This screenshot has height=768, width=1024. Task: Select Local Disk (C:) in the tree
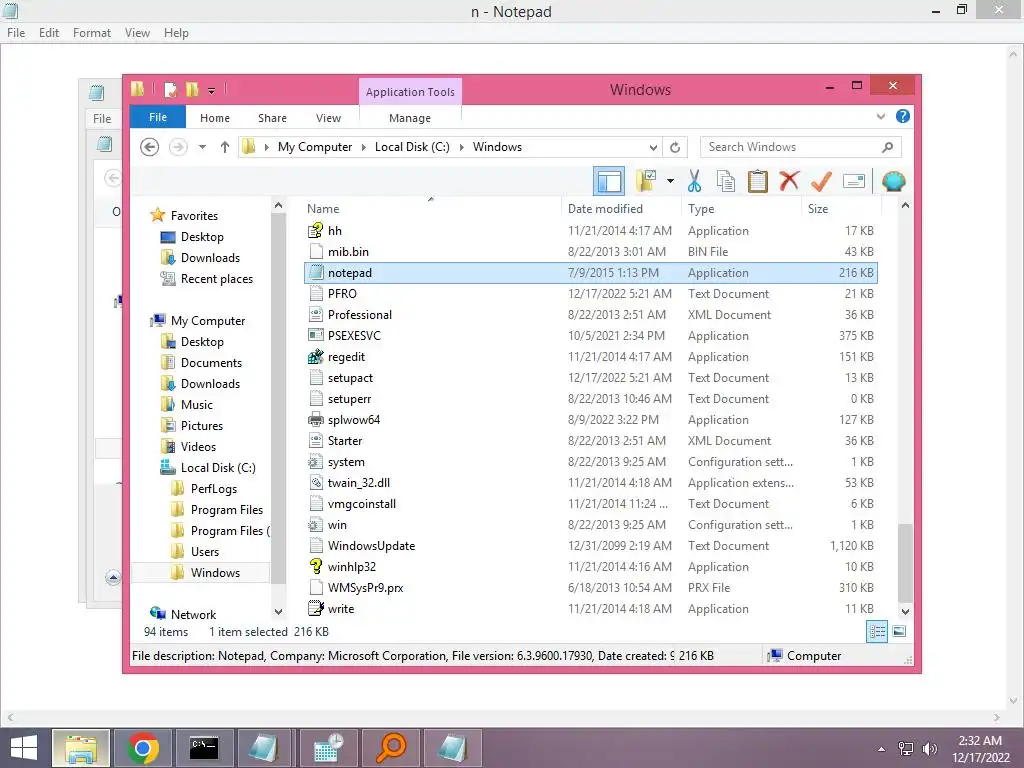pos(217,468)
